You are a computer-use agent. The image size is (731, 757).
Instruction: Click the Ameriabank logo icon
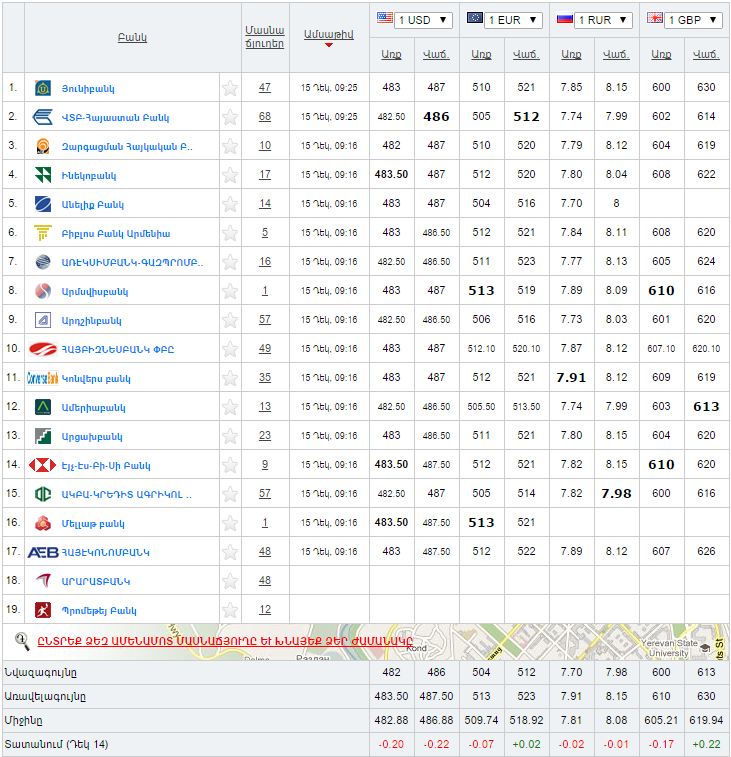(x=43, y=407)
